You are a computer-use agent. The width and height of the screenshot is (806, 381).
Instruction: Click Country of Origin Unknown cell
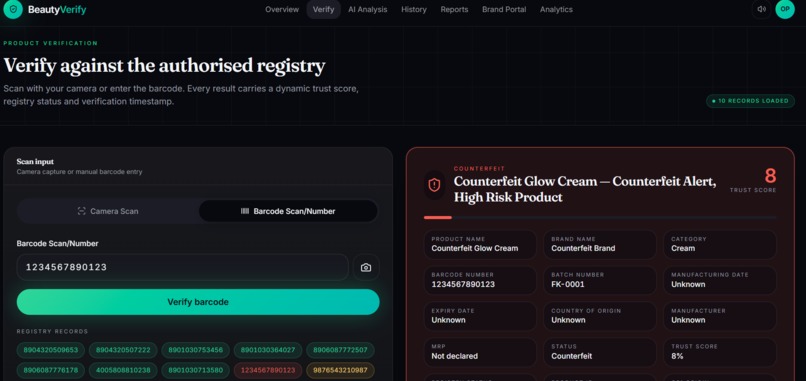point(600,316)
